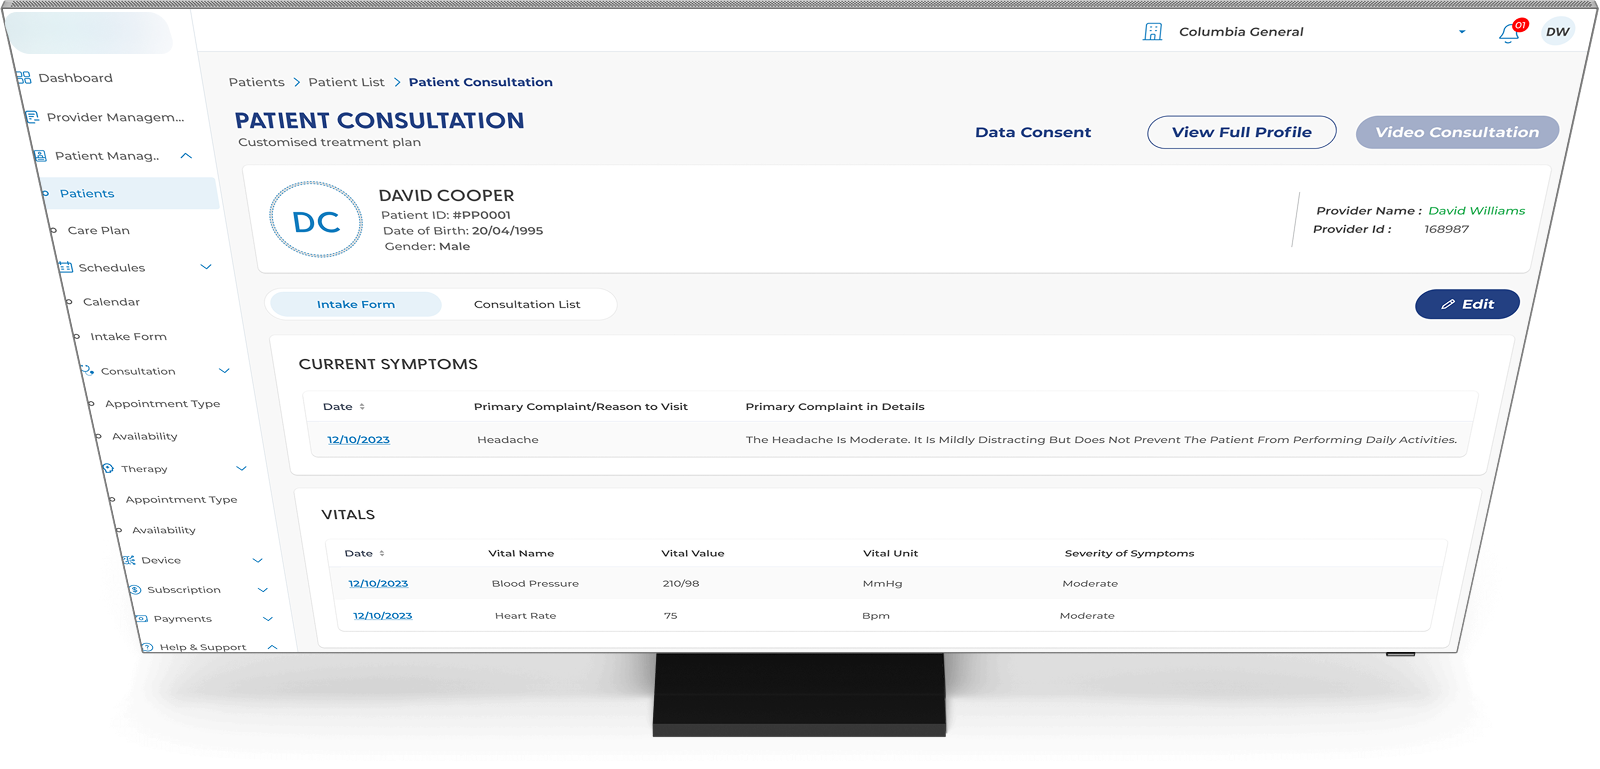Click the 210/98 vital value
1600x769 pixels.
(680, 584)
